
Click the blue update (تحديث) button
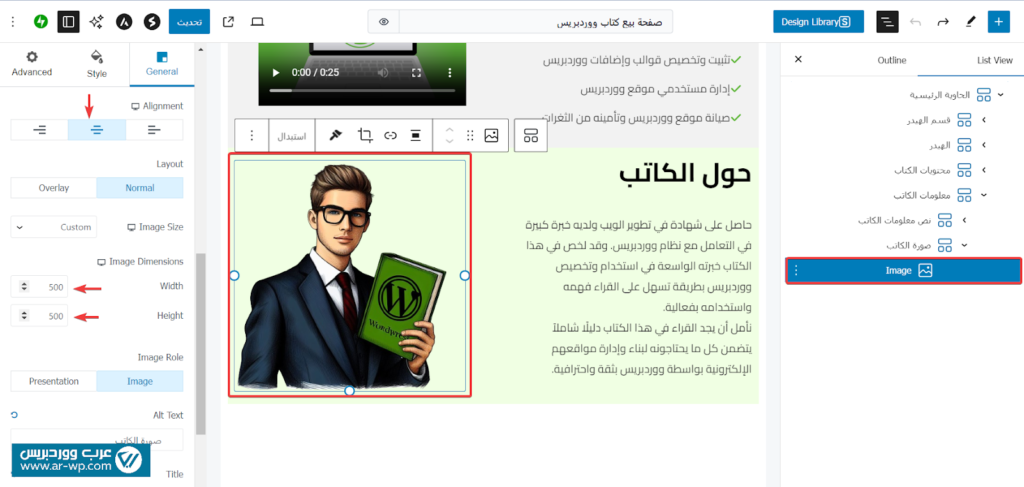(189, 22)
